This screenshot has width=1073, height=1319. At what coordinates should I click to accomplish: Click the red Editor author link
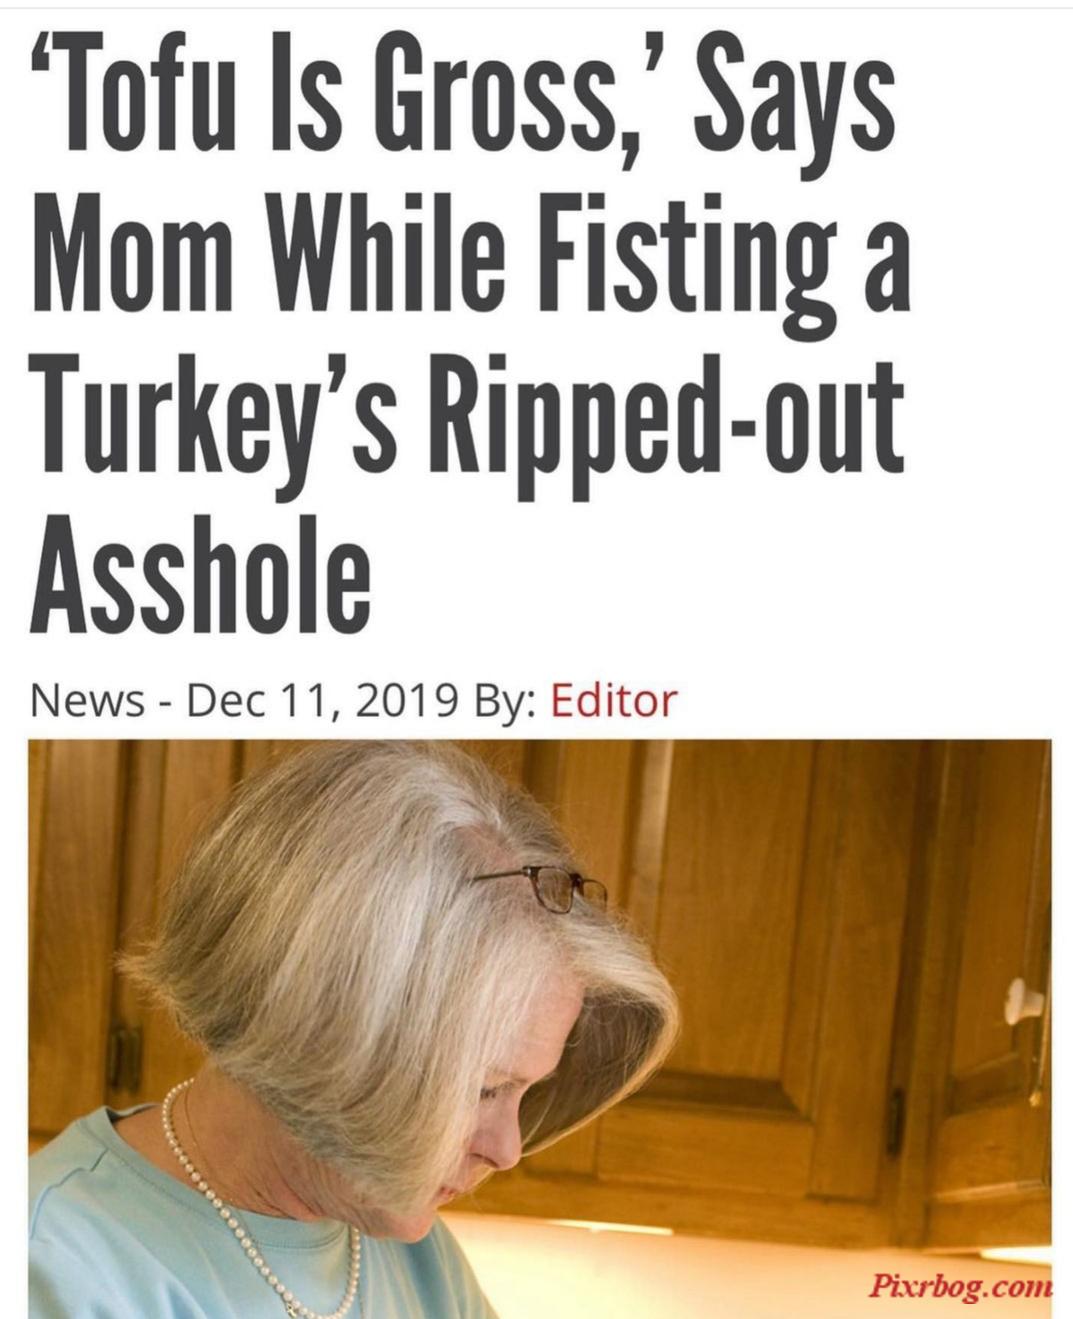614,700
